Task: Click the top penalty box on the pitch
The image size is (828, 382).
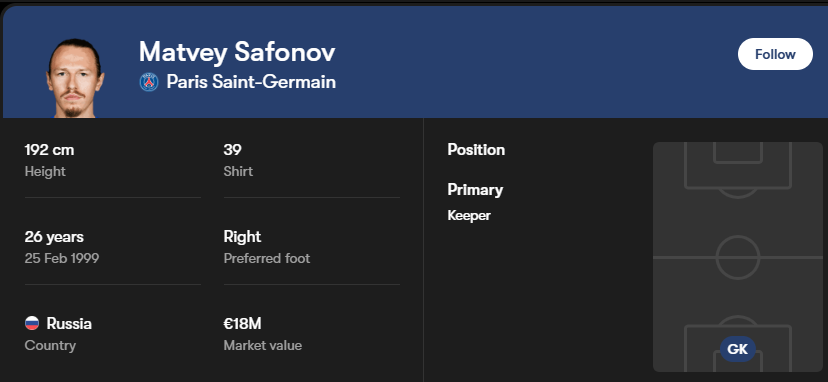Action: pos(738,165)
